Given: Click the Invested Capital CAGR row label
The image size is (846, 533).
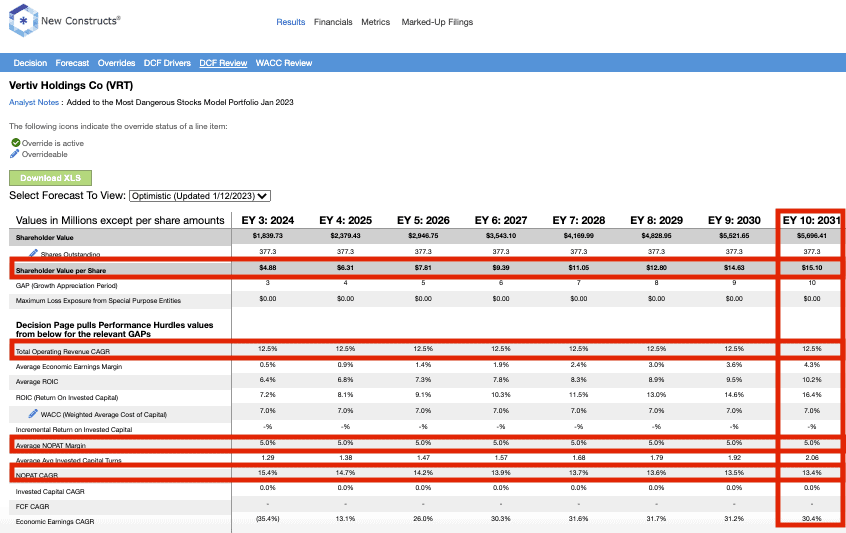Looking at the screenshot, I should (50, 491).
